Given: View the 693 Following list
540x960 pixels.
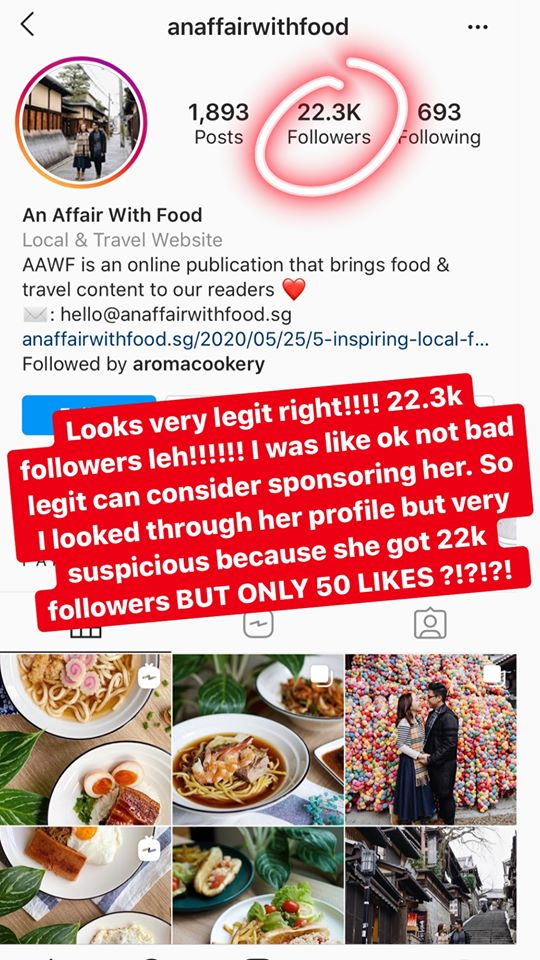Looking at the screenshot, I should [439, 124].
